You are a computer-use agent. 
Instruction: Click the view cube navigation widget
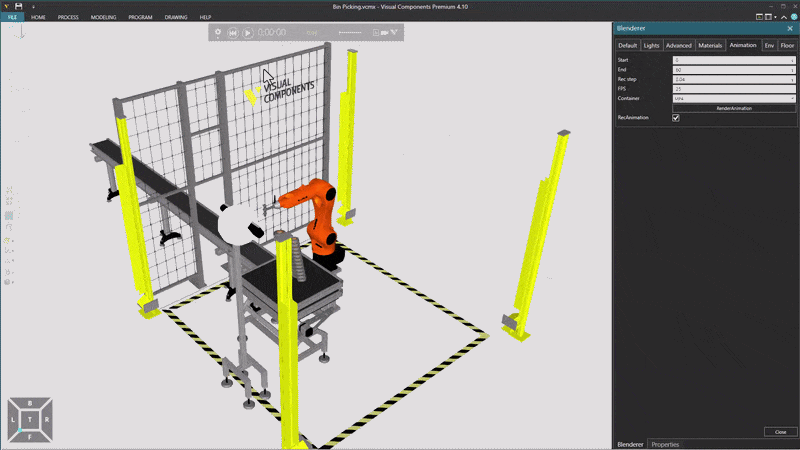coord(30,420)
